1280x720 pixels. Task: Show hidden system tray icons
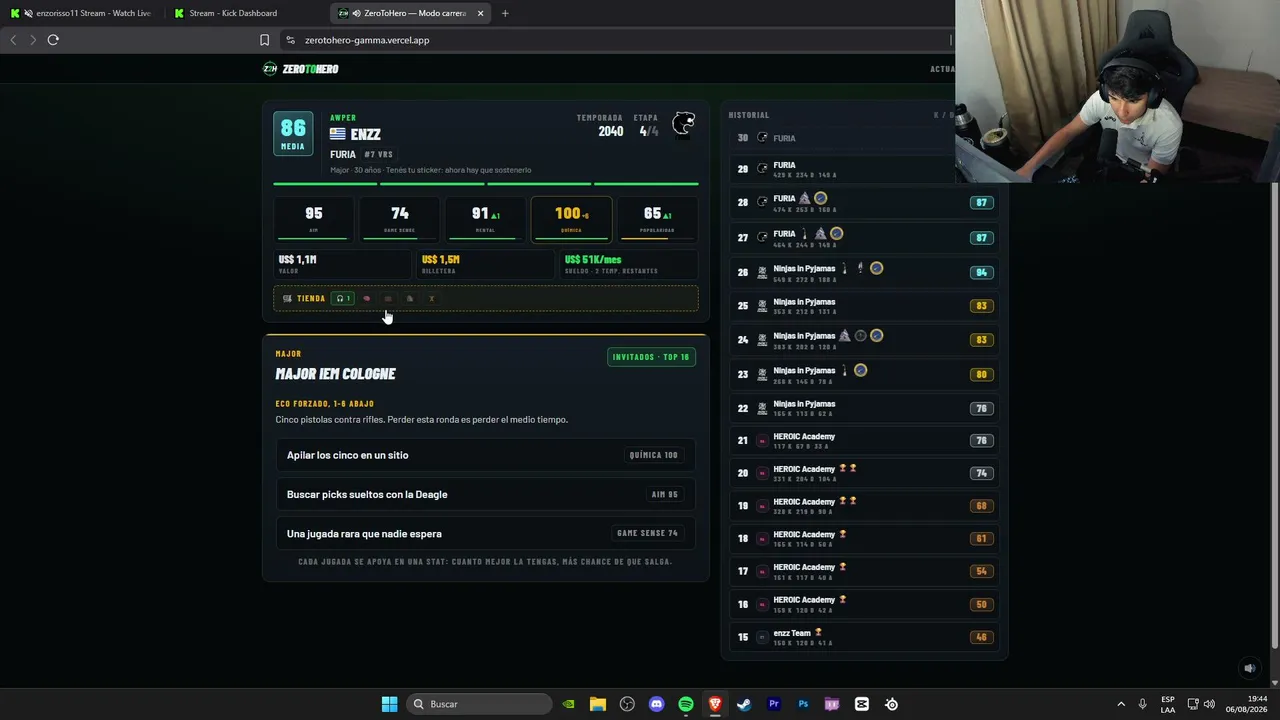[1121, 704]
